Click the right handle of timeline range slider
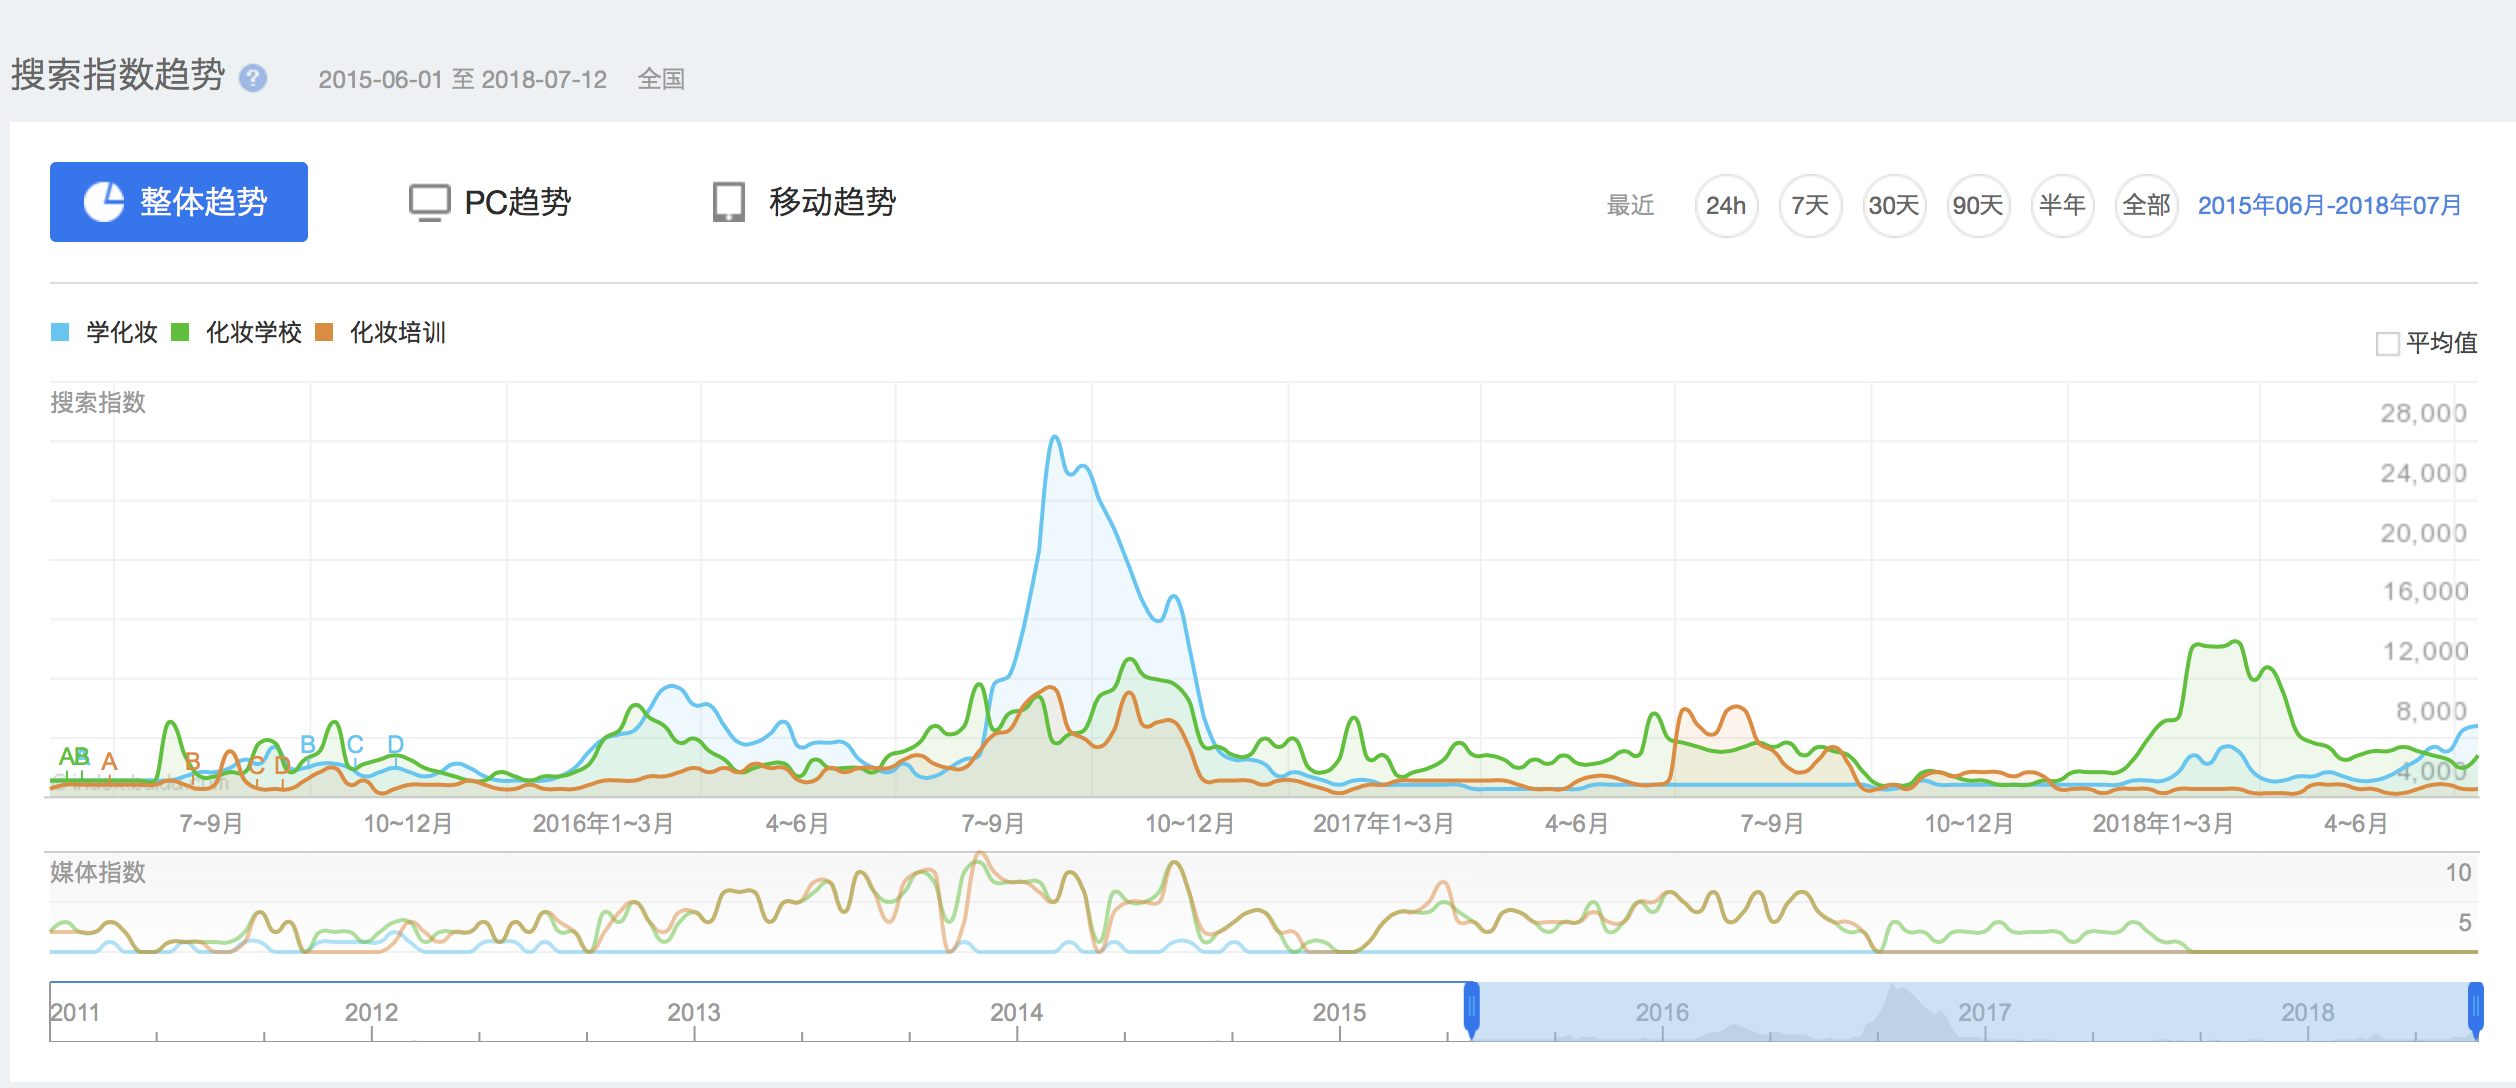The image size is (2516, 1088). (x=2475, y=1008)
